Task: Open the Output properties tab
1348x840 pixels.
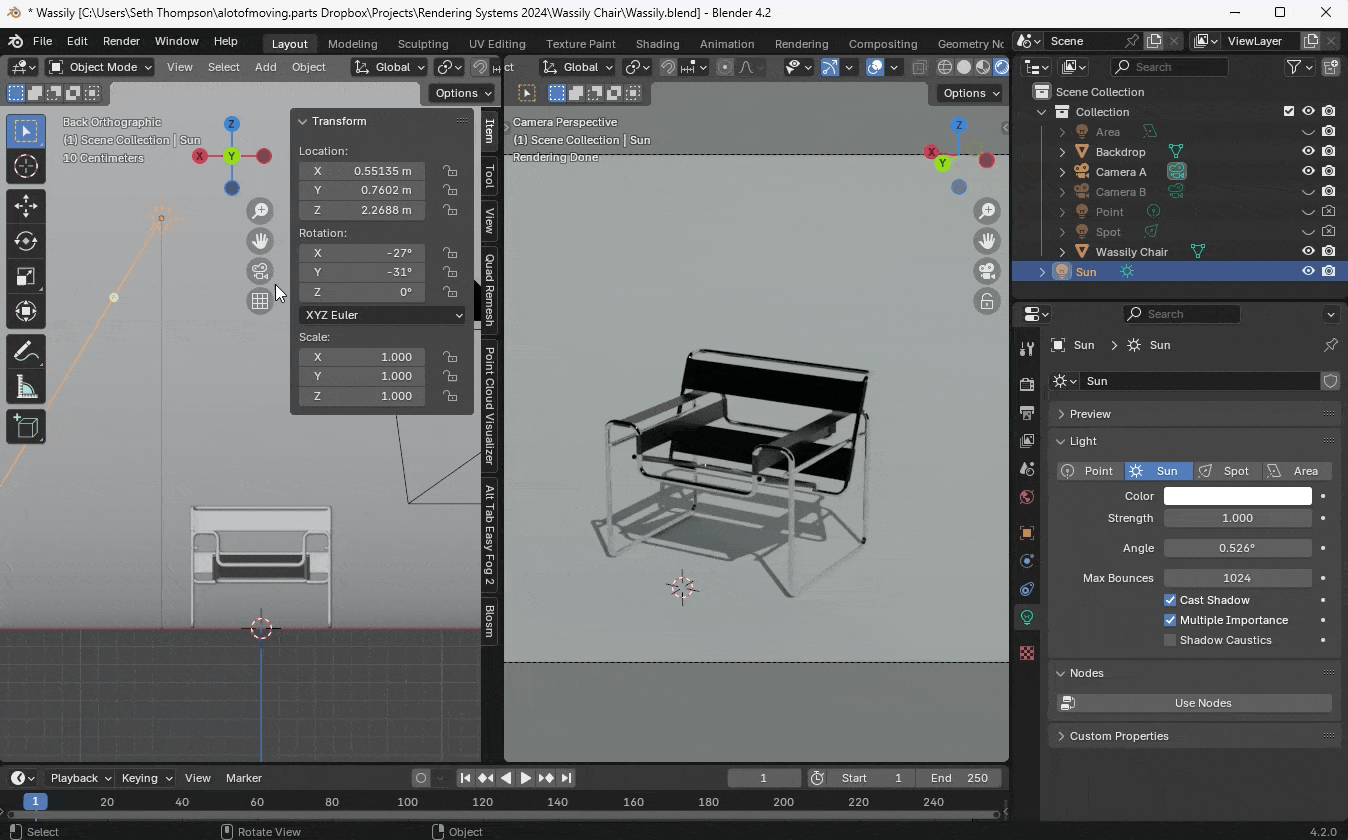Action: pos(1026,412)
